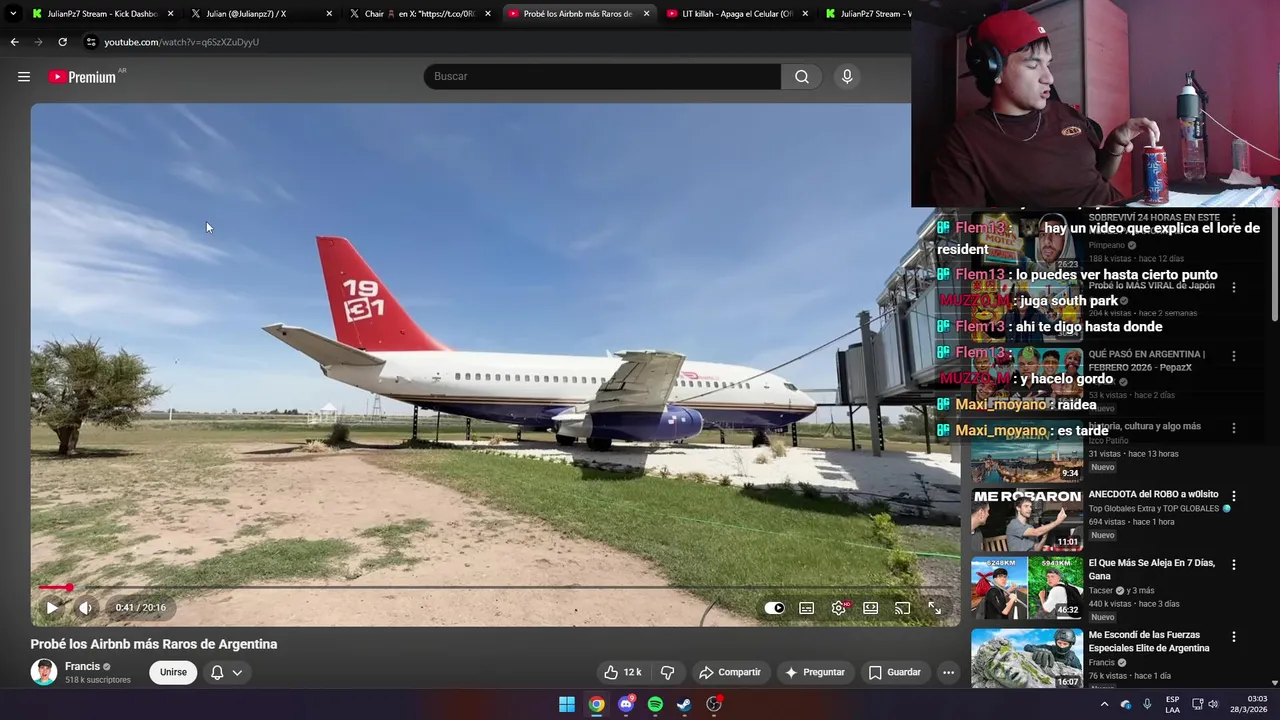Screen dimensions: 1280x720
Task: Open Steam from the taskbar
Action: point(684,704)
